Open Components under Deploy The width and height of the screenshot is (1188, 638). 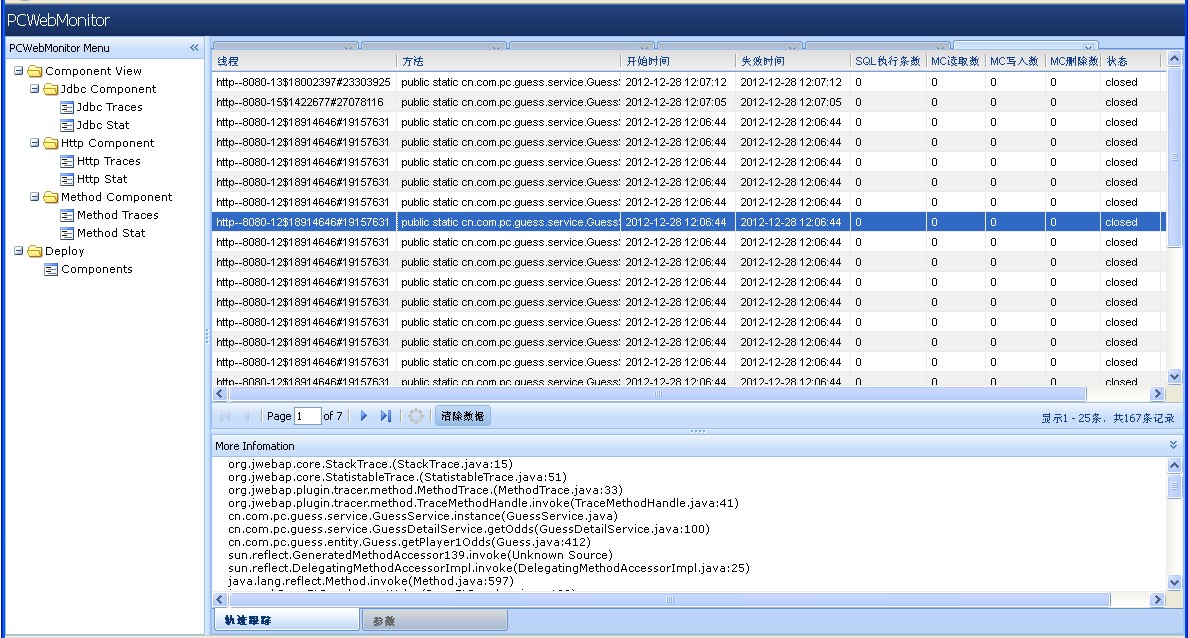tap(96, 269)
